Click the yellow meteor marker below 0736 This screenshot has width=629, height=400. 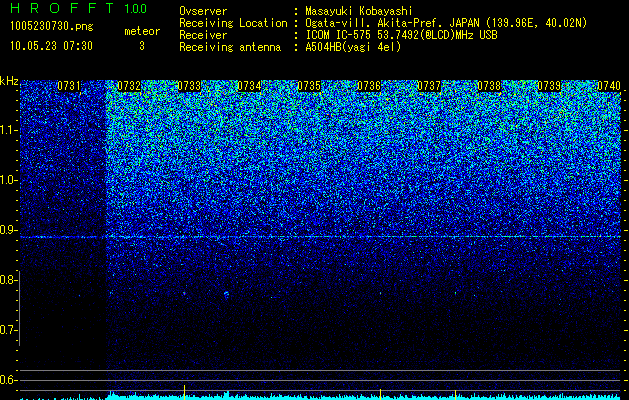click(380, 394)
